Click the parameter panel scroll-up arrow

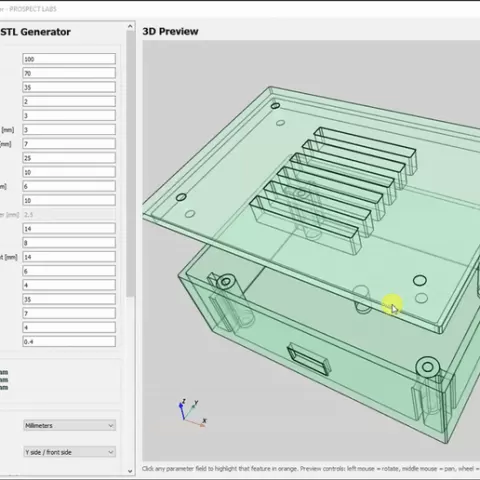point(130,26)
